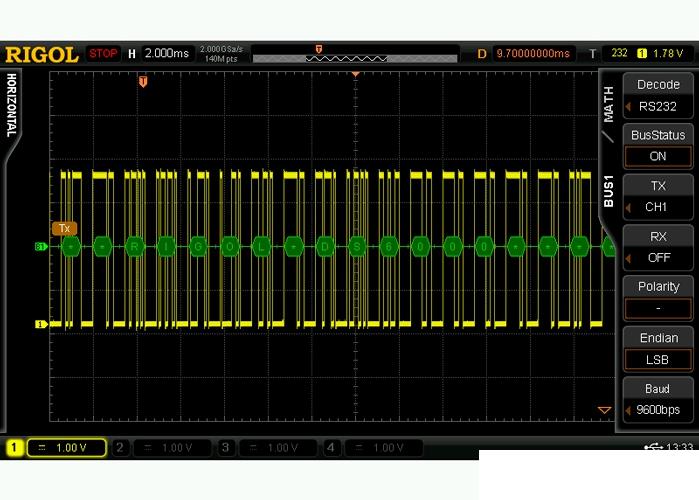
Task: Select the B1 bus marker on left edge
Action: pos(41,245)
